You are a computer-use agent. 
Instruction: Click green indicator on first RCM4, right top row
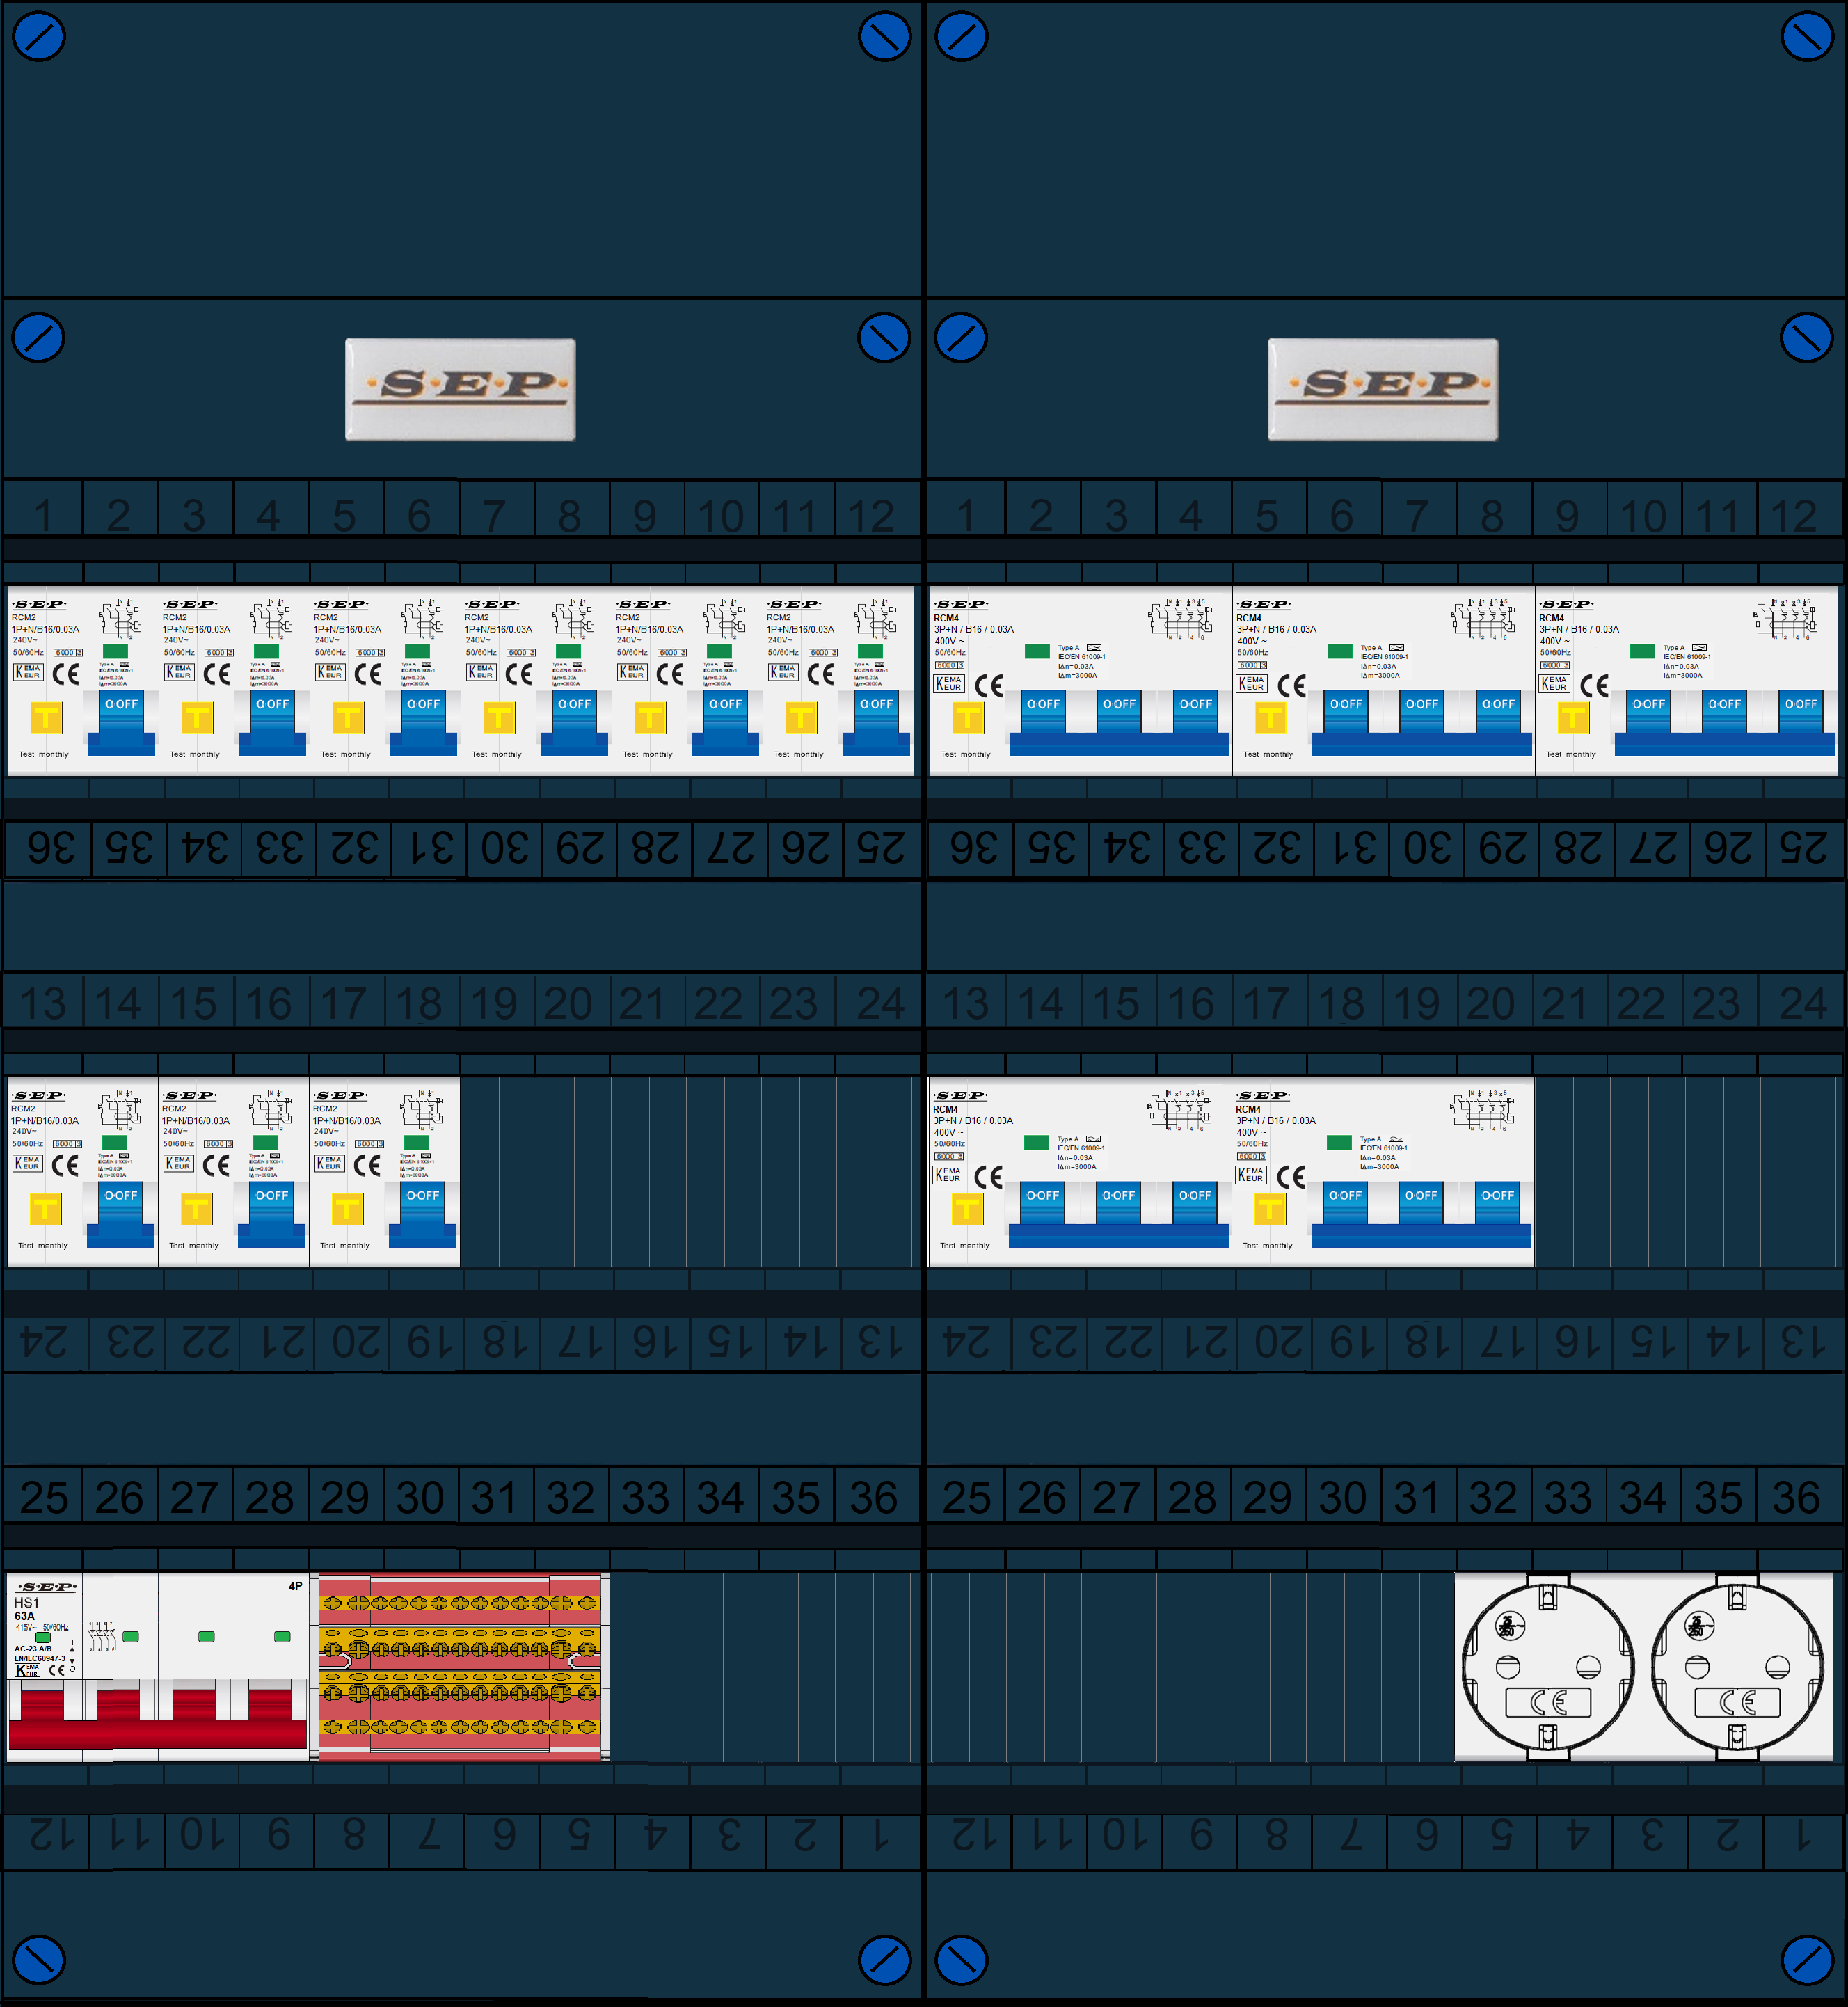coord(1037,651)
